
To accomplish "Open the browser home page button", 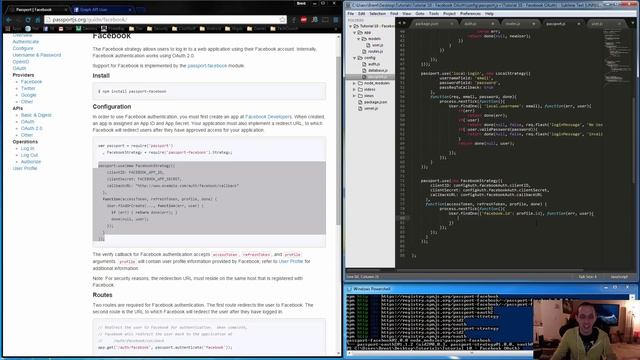I will pos(38,20).
